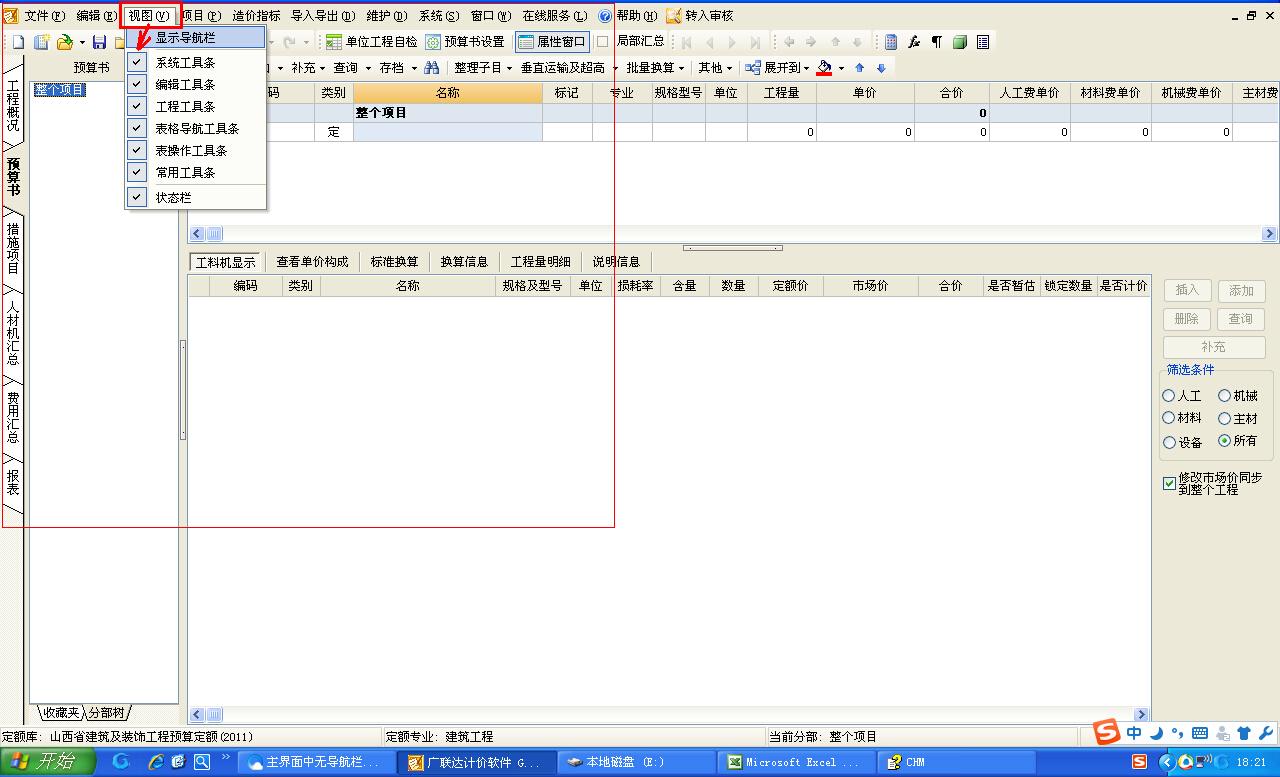
Task: Open the 费用汇总 side tab
Action: point(13,418)
